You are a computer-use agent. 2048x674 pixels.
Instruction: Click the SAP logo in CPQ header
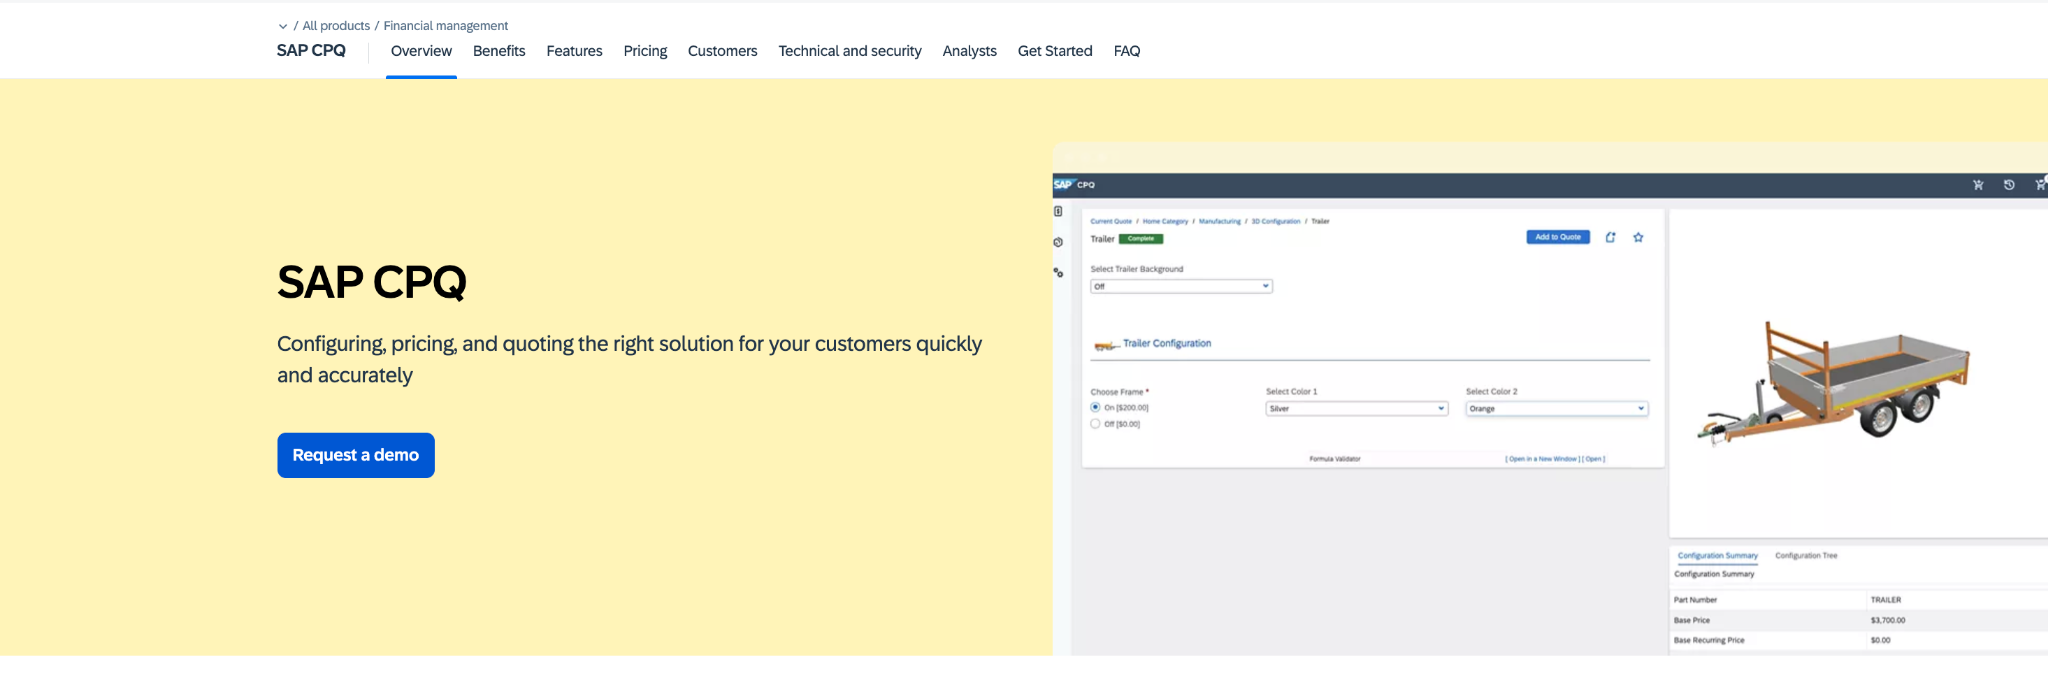[1063, 185]
